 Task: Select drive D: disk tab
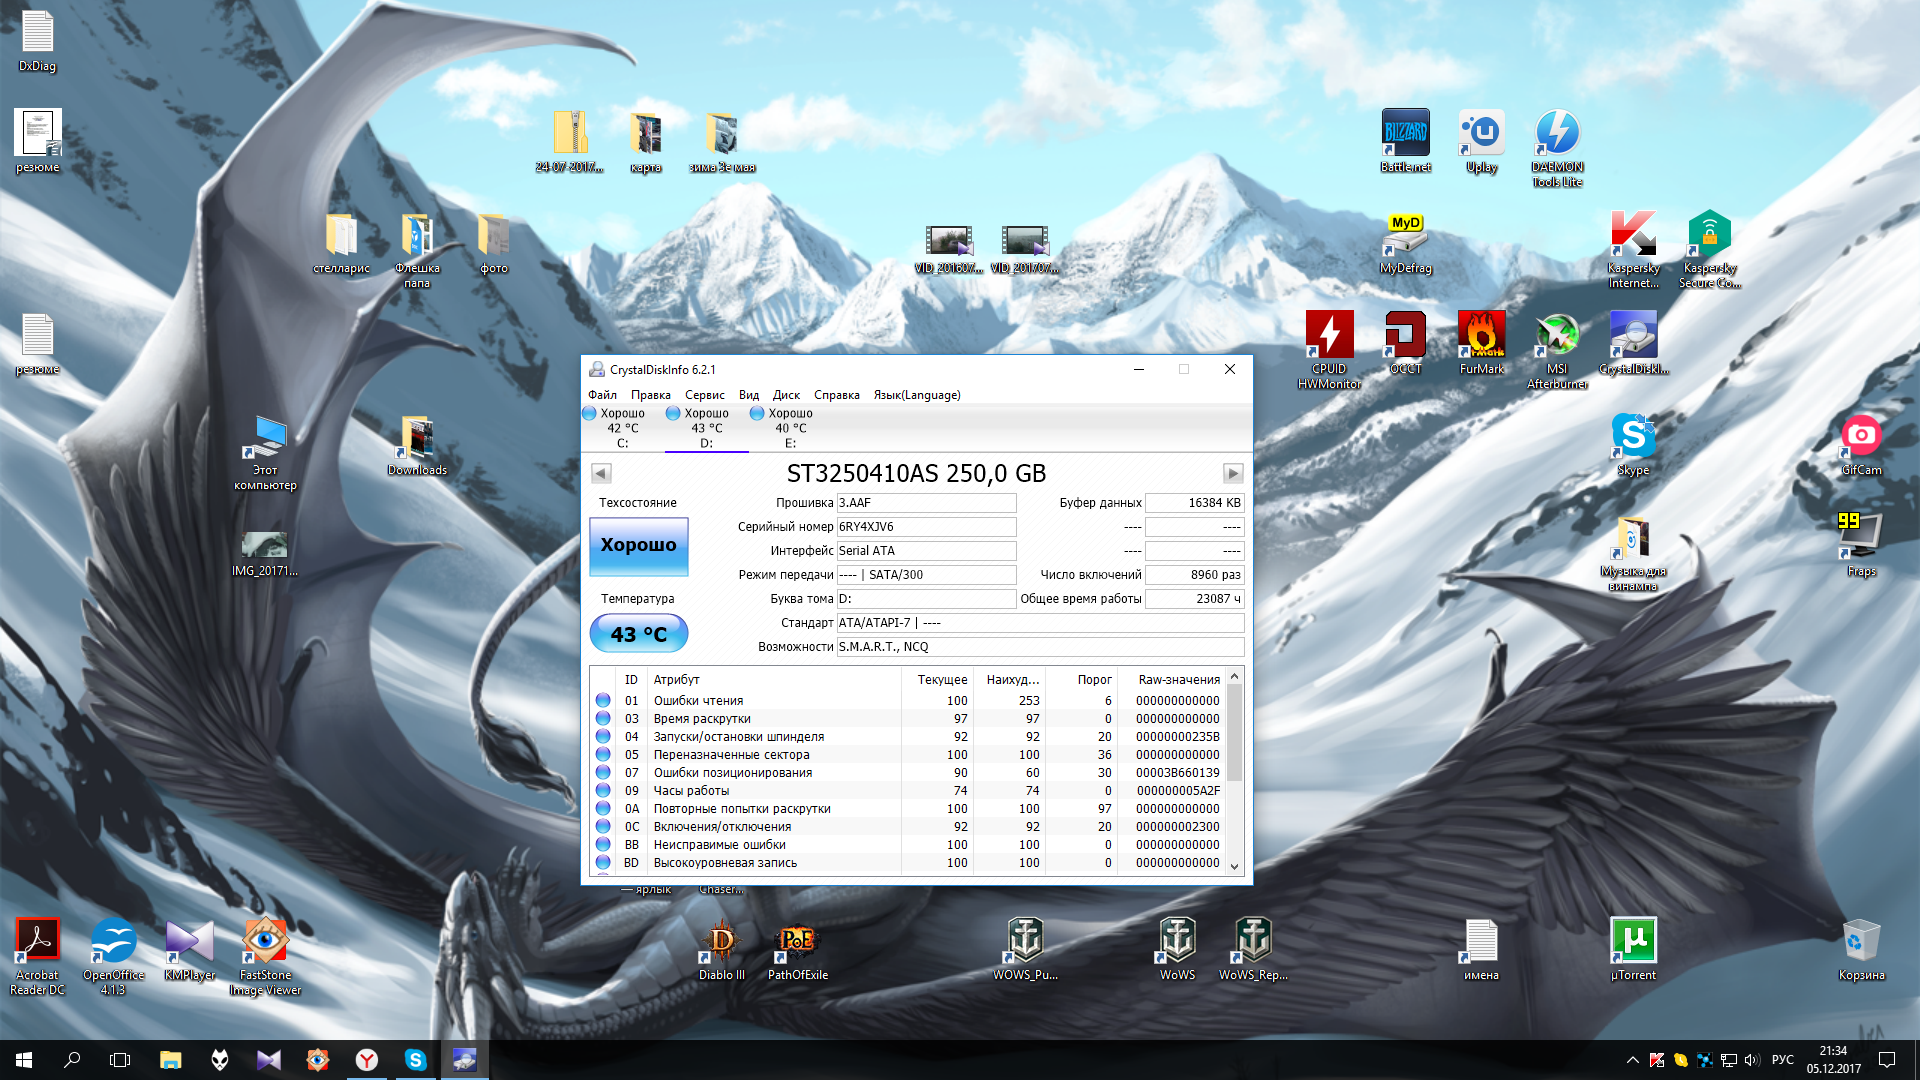[x=706, y=428]
